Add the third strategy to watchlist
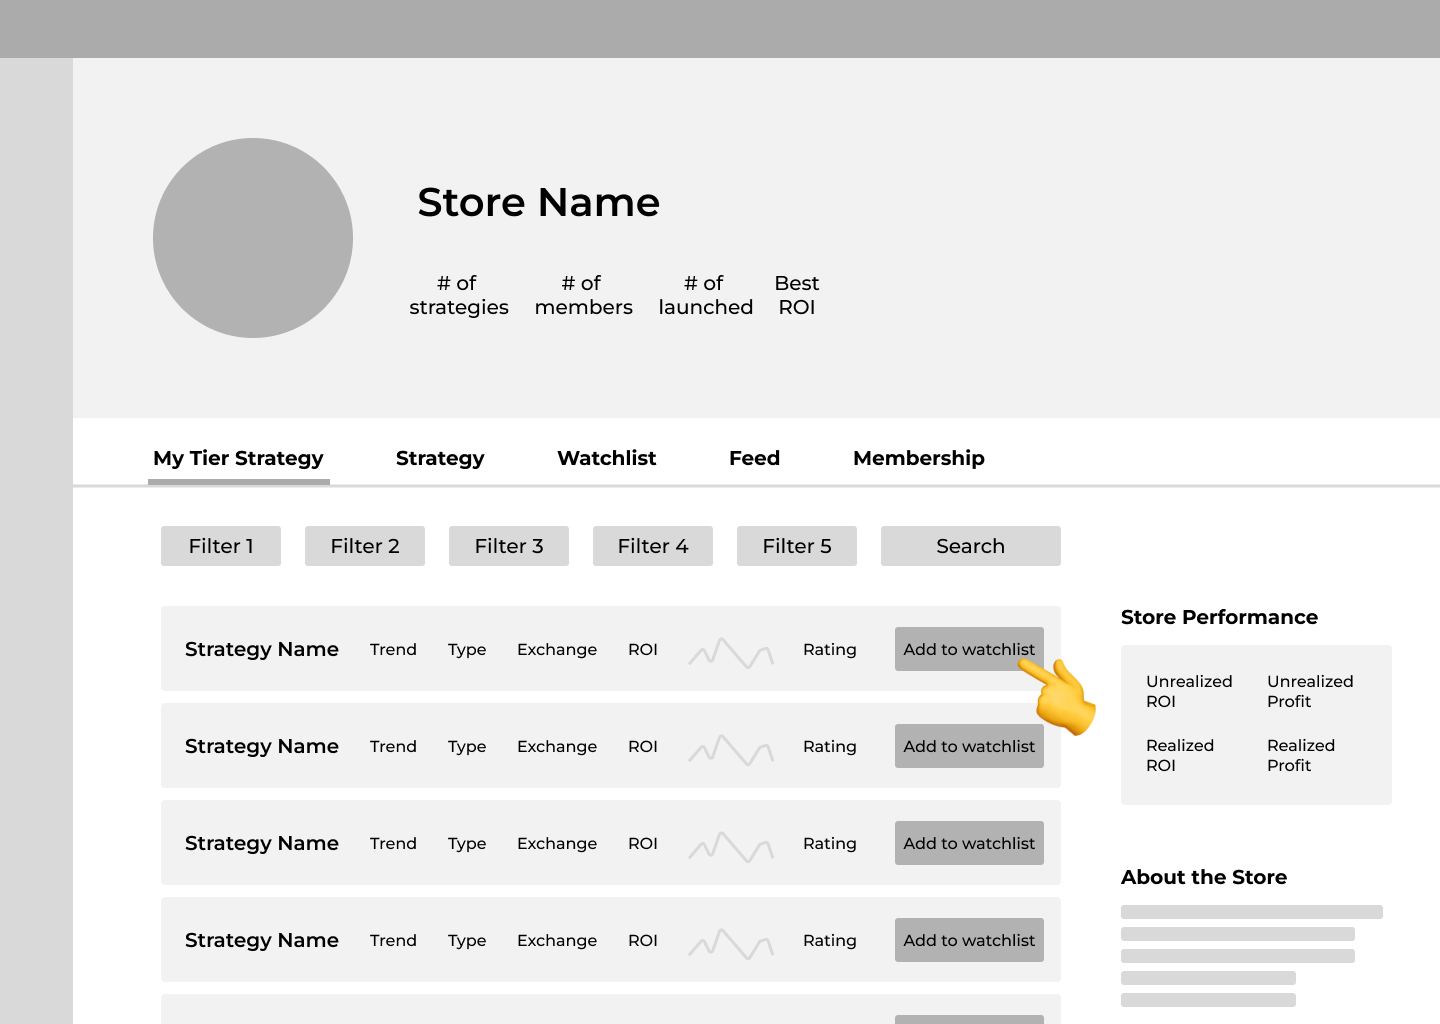This screenshot has width=1440, height=1024. click(x=969, y=843)
